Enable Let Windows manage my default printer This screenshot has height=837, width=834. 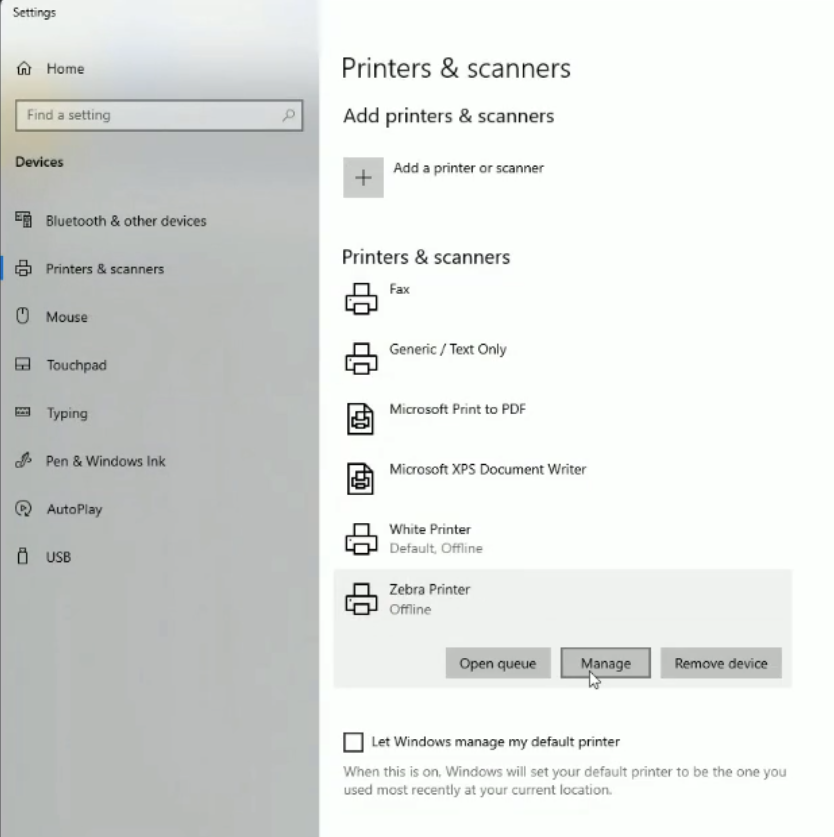coord(352,741)
